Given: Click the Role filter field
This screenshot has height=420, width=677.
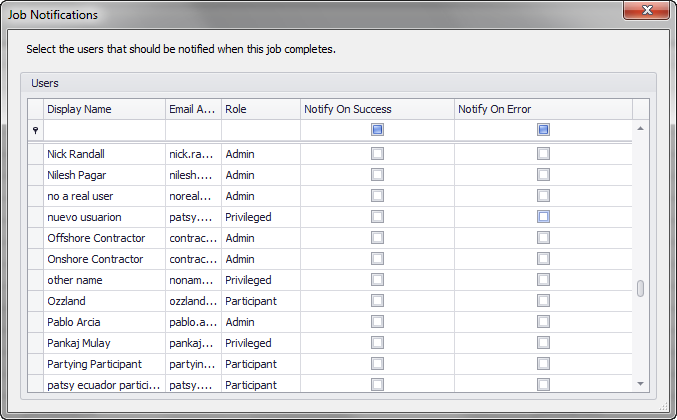Looking at the screenshot, I should click(261, 130).
